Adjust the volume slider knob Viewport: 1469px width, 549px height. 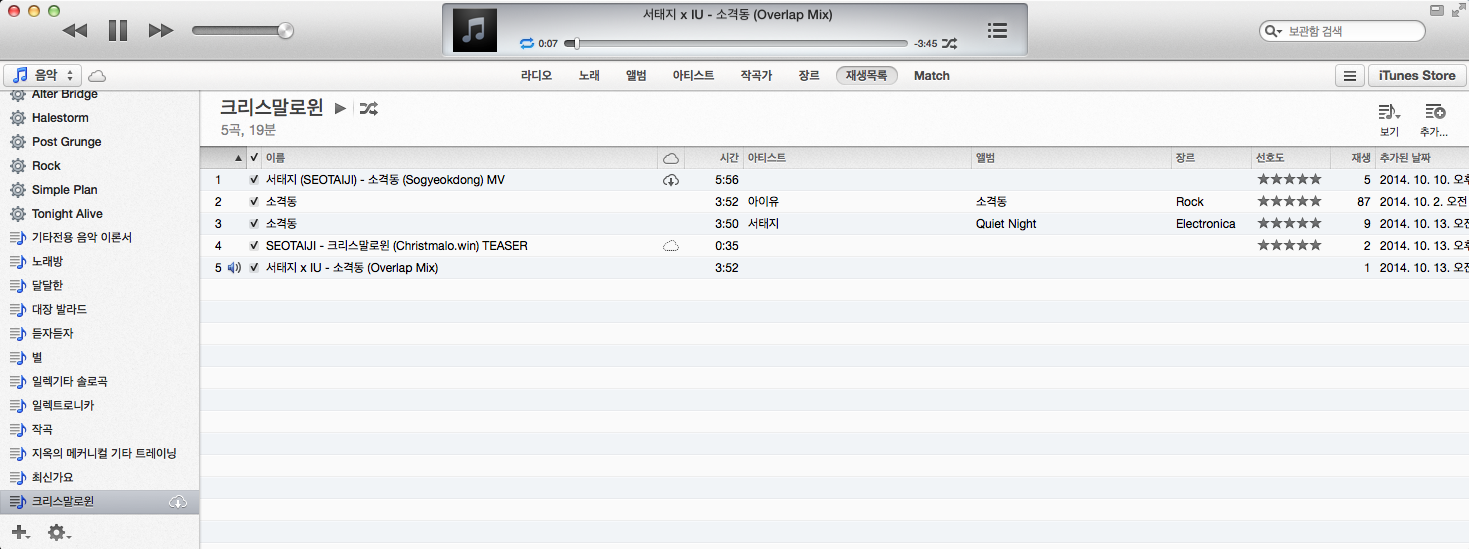[x=286, y=31]
